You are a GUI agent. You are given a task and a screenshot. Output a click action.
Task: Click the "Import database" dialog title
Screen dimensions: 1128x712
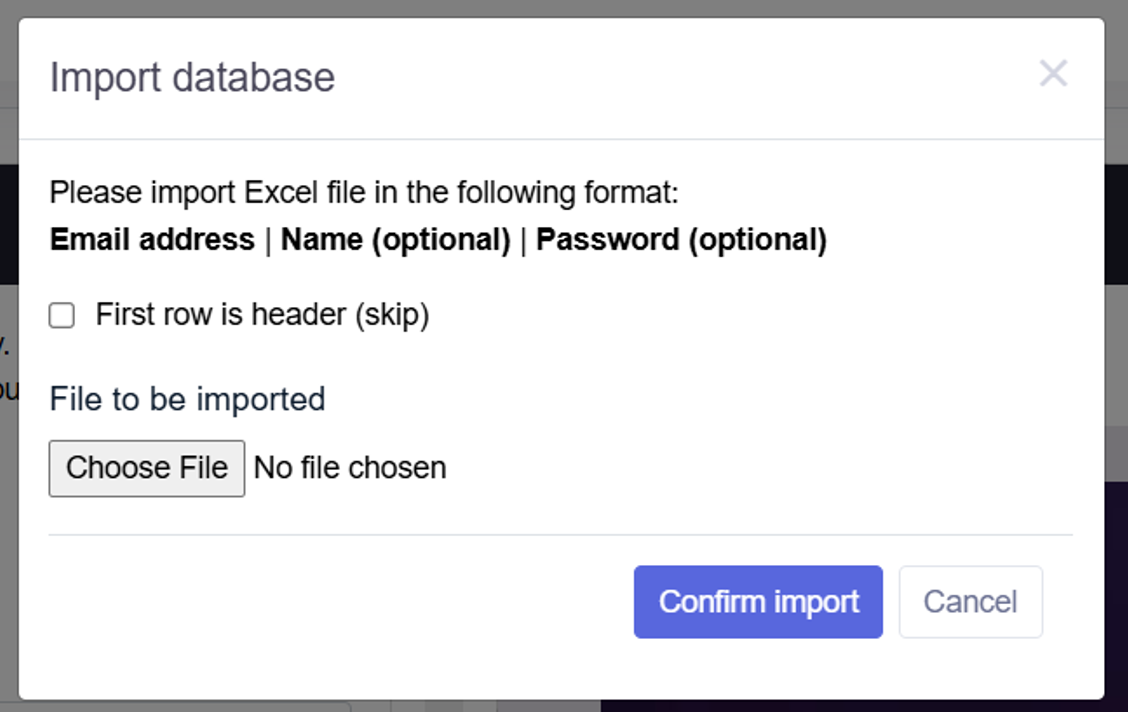coord(192,78)
